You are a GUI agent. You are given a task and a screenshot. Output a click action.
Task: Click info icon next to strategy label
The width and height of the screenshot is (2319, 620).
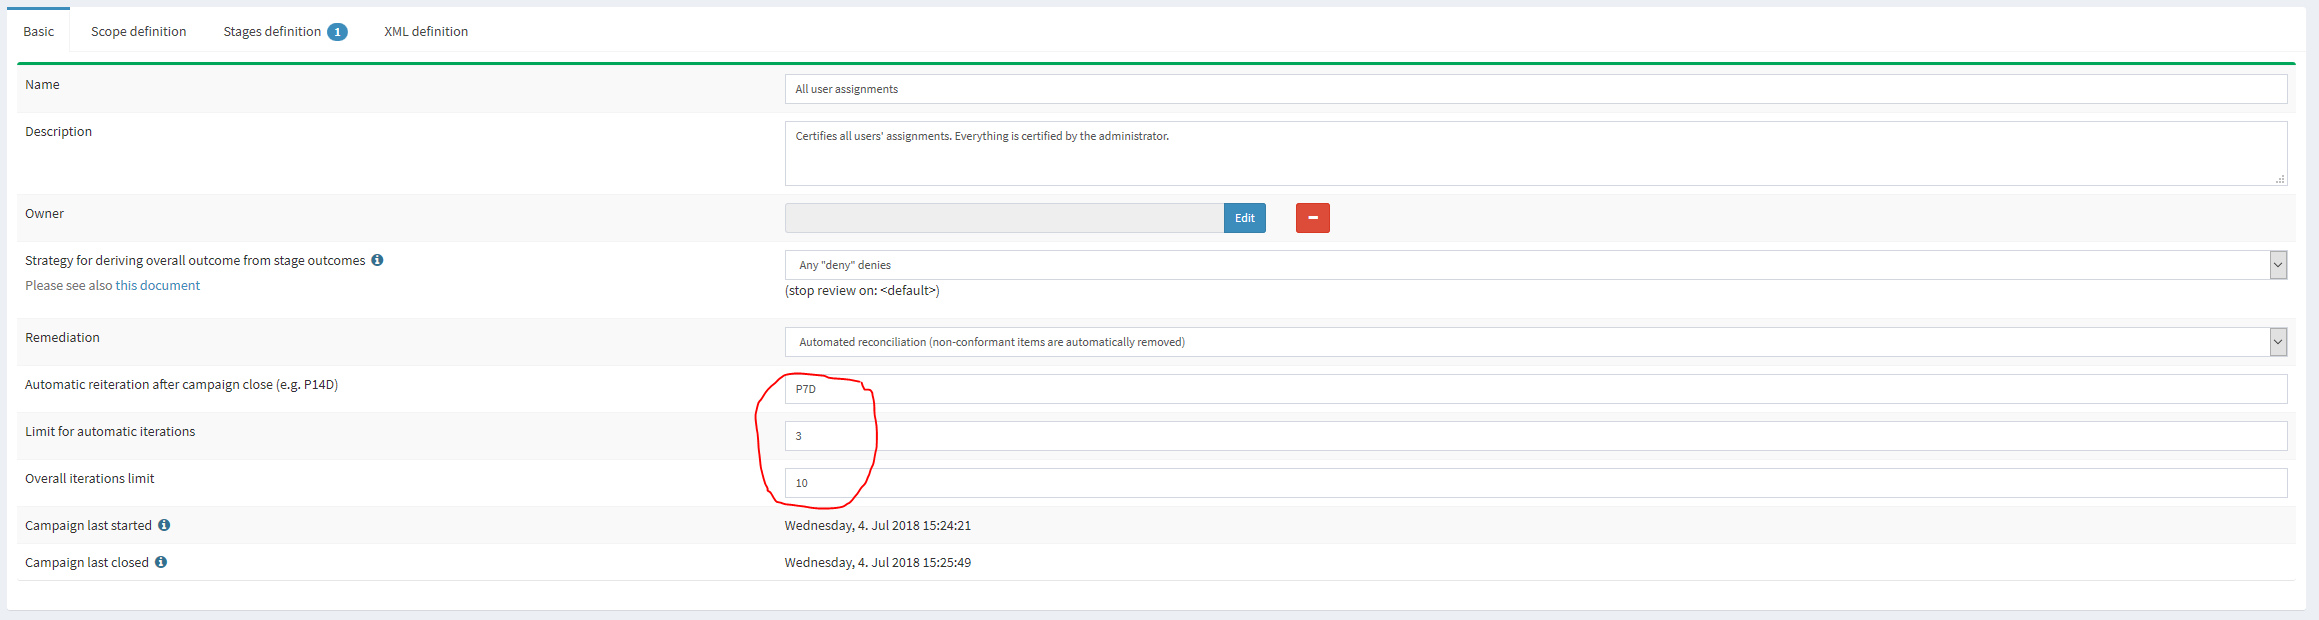click(377, 260)
